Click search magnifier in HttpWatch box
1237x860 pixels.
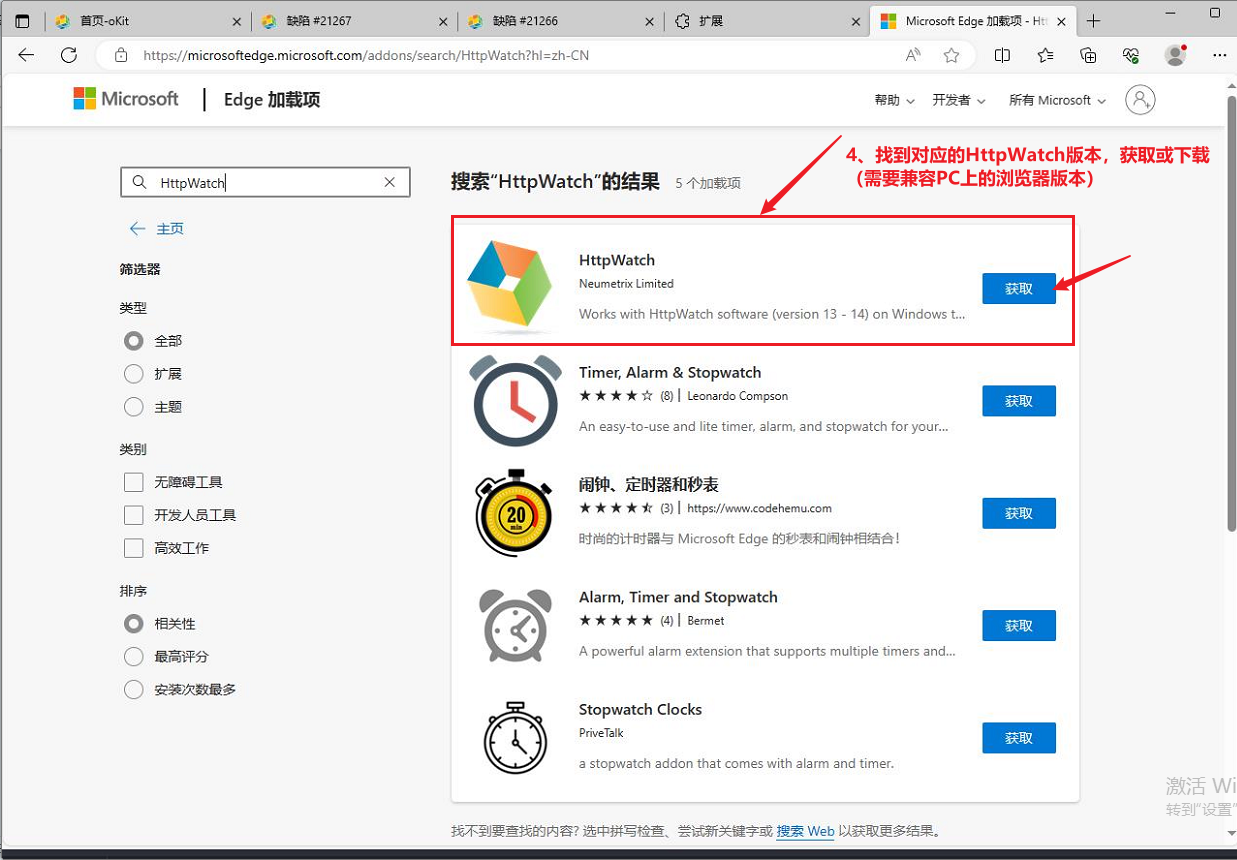pyautogui.click(x=139, y=182)
